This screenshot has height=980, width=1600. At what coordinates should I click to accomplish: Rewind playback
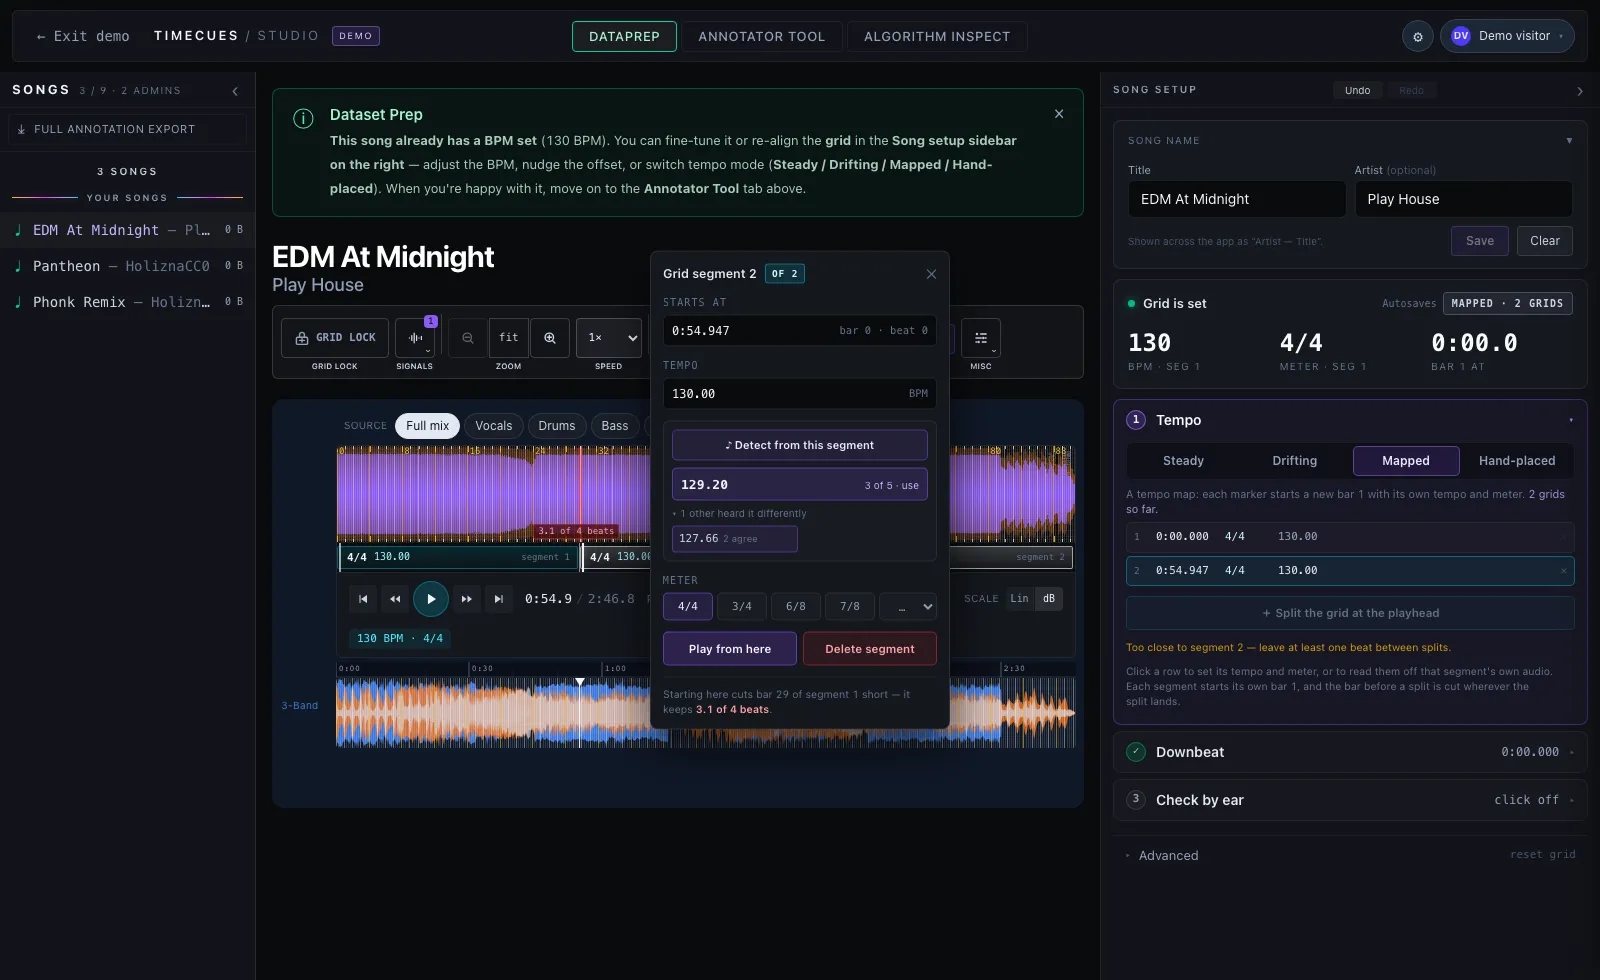pyautogui.click(x=395, y=599)
